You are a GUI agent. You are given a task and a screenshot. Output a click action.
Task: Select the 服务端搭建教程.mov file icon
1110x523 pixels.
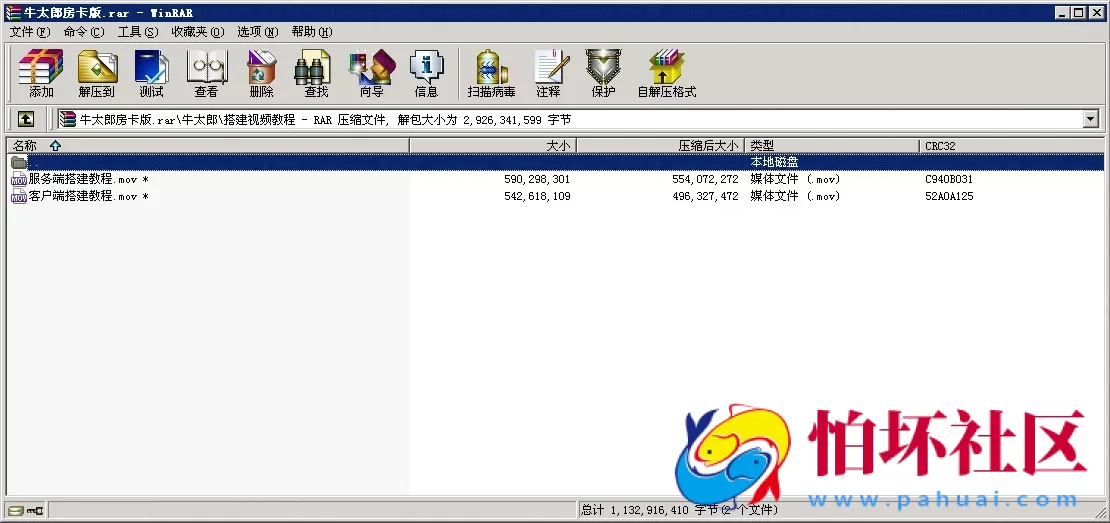coord(19,180)
